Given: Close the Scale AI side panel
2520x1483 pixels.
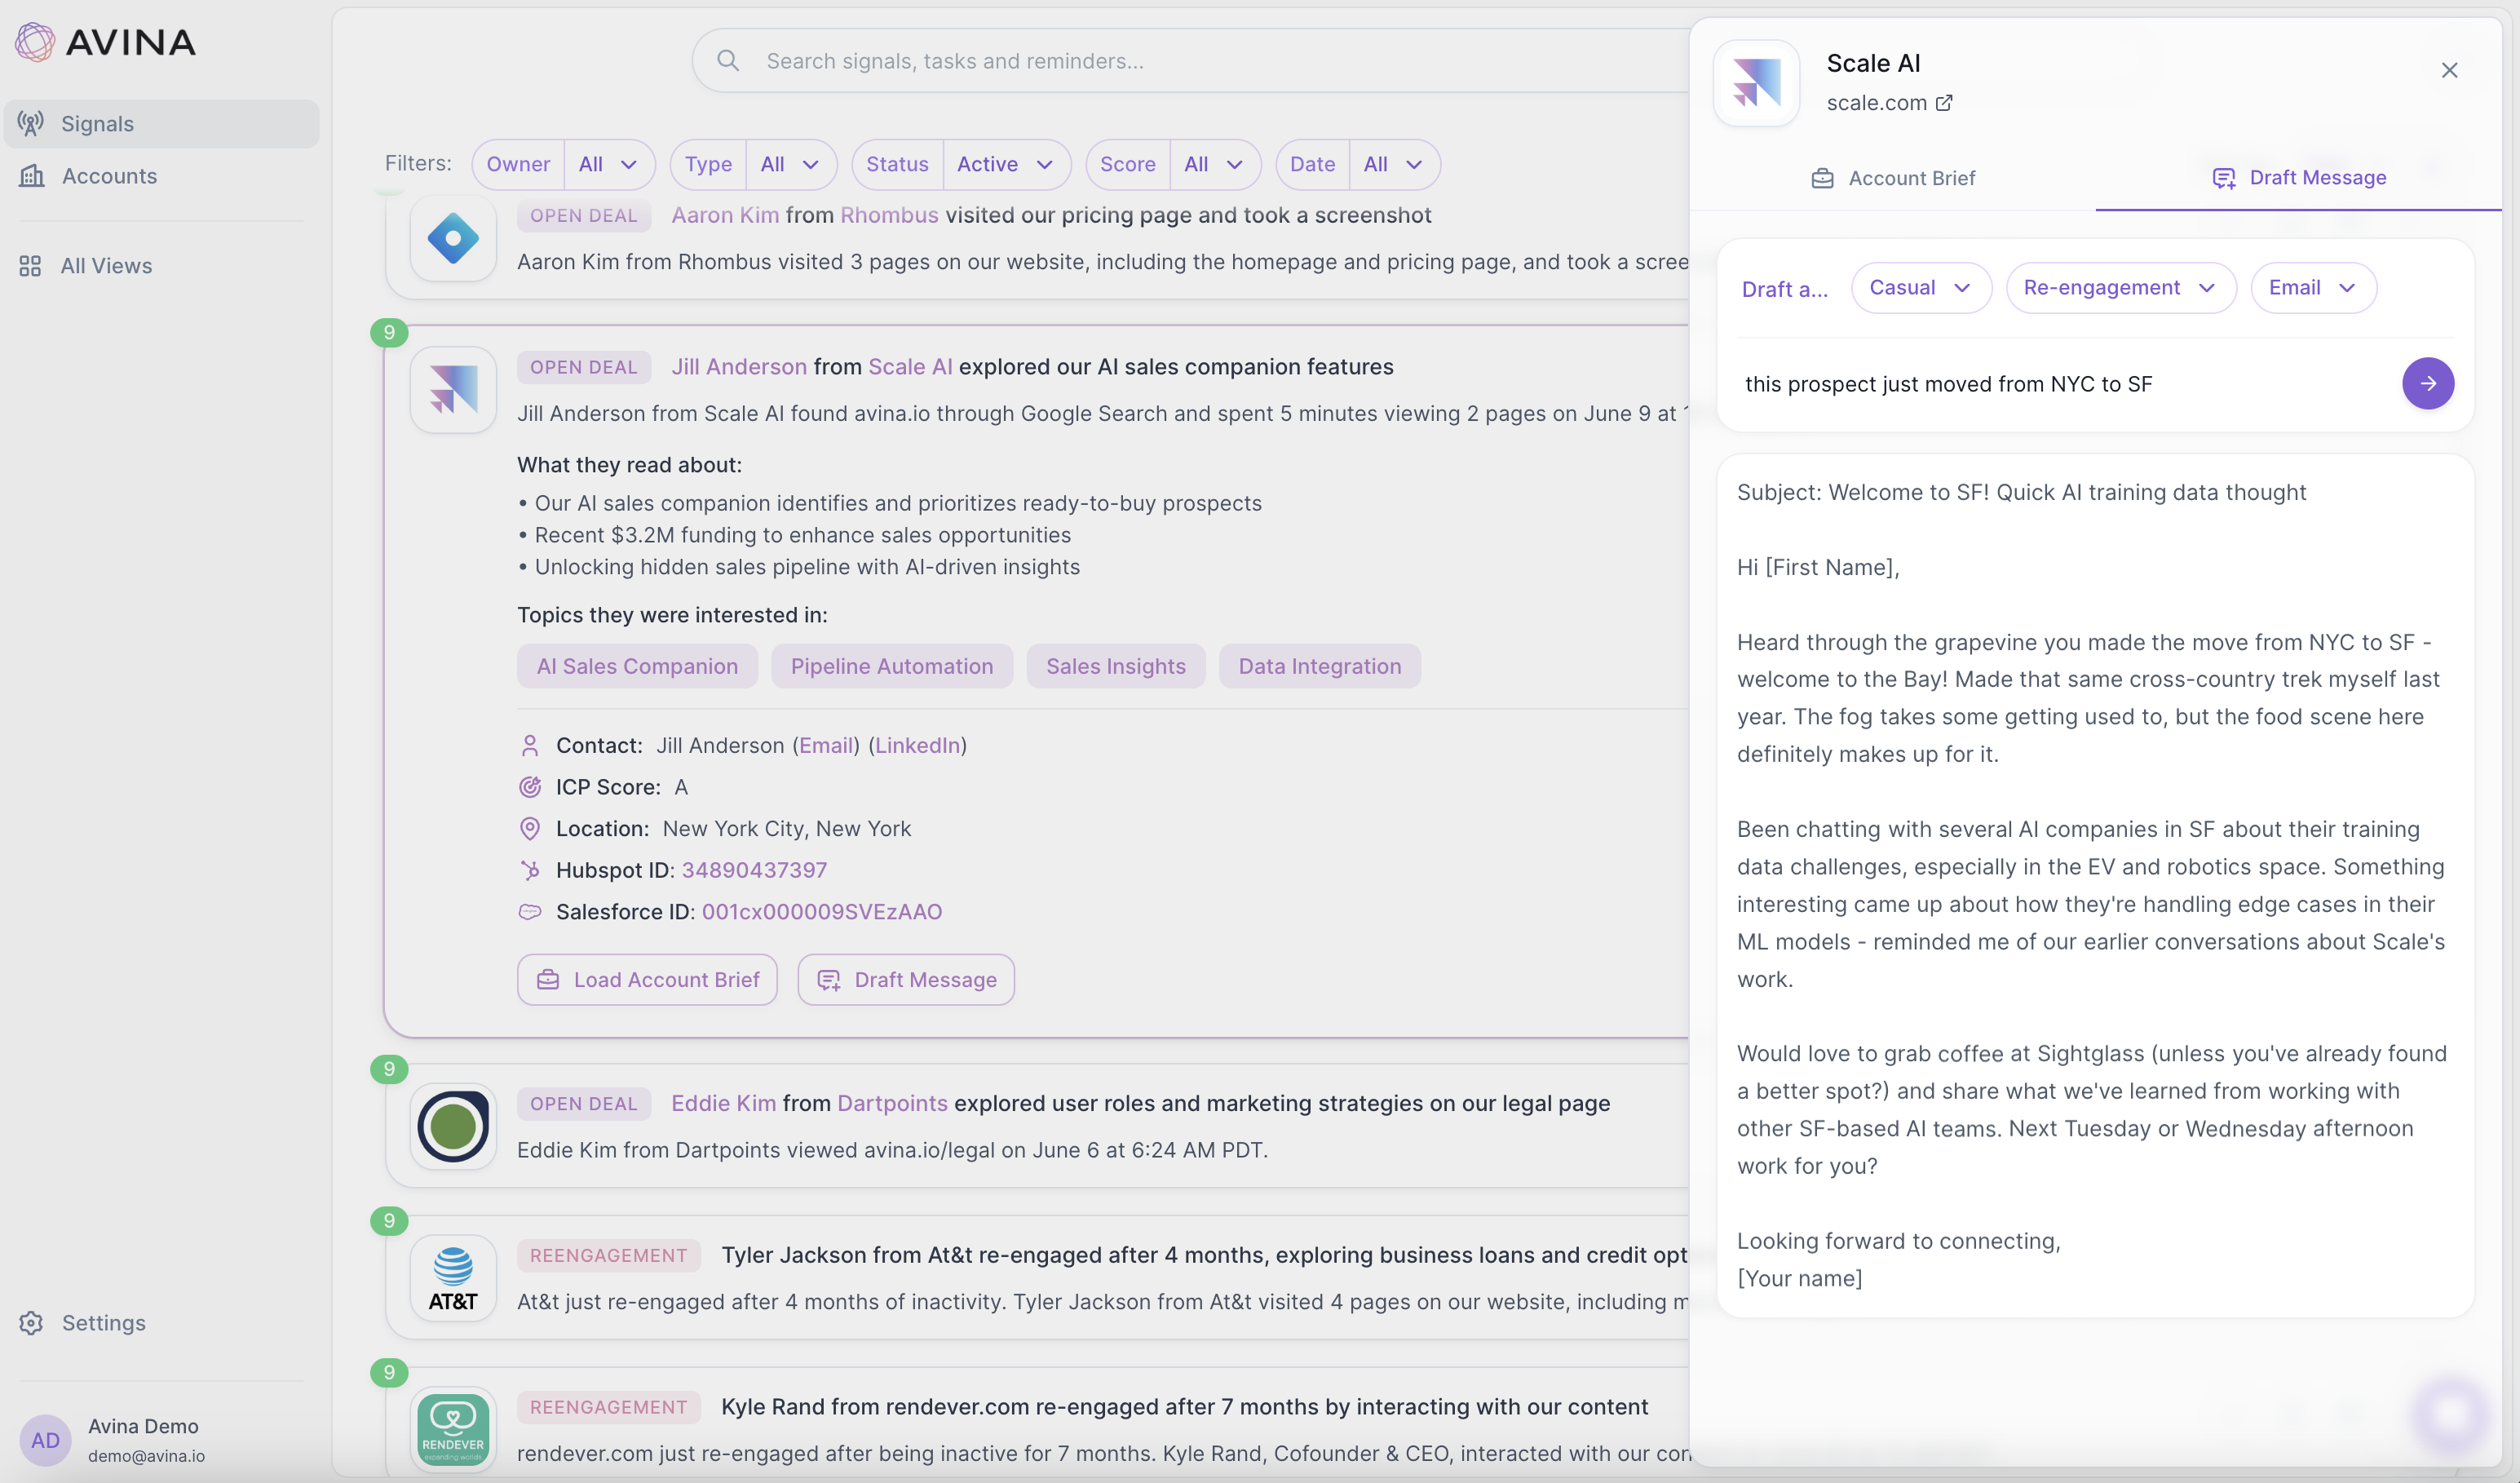Looking at the screenshot, I should click(x=2449, y=70).
